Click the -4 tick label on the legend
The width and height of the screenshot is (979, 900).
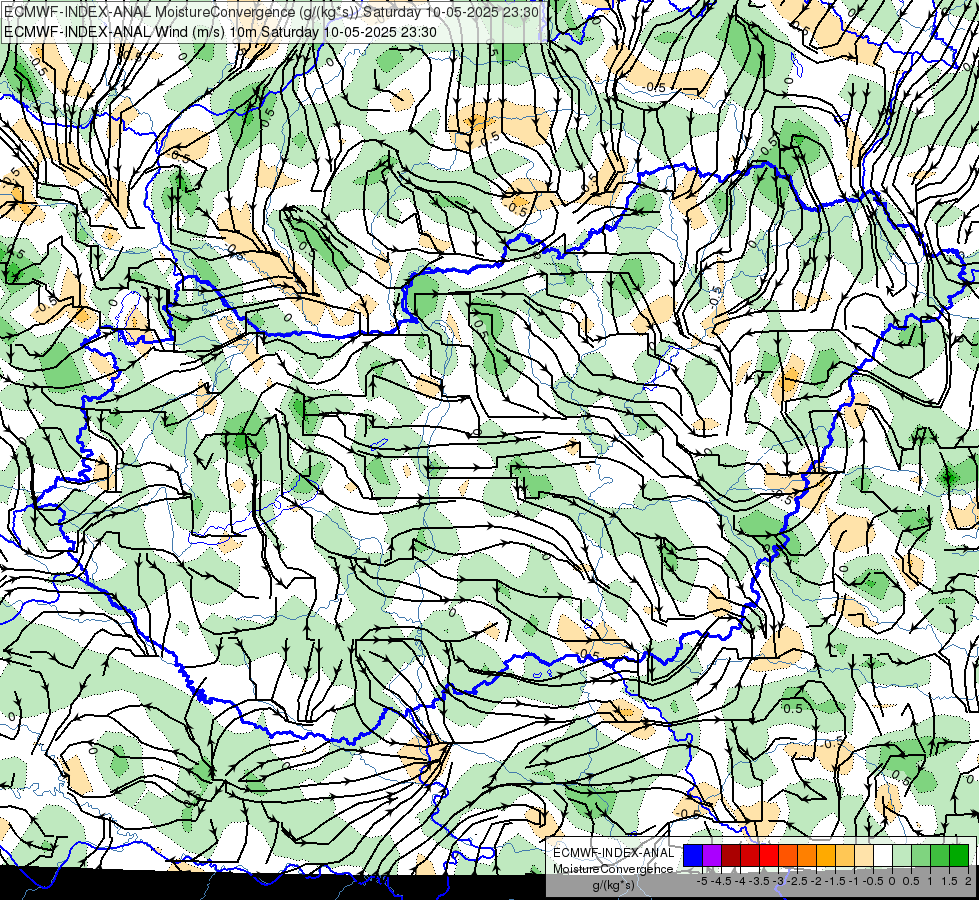tap(740, 881)
